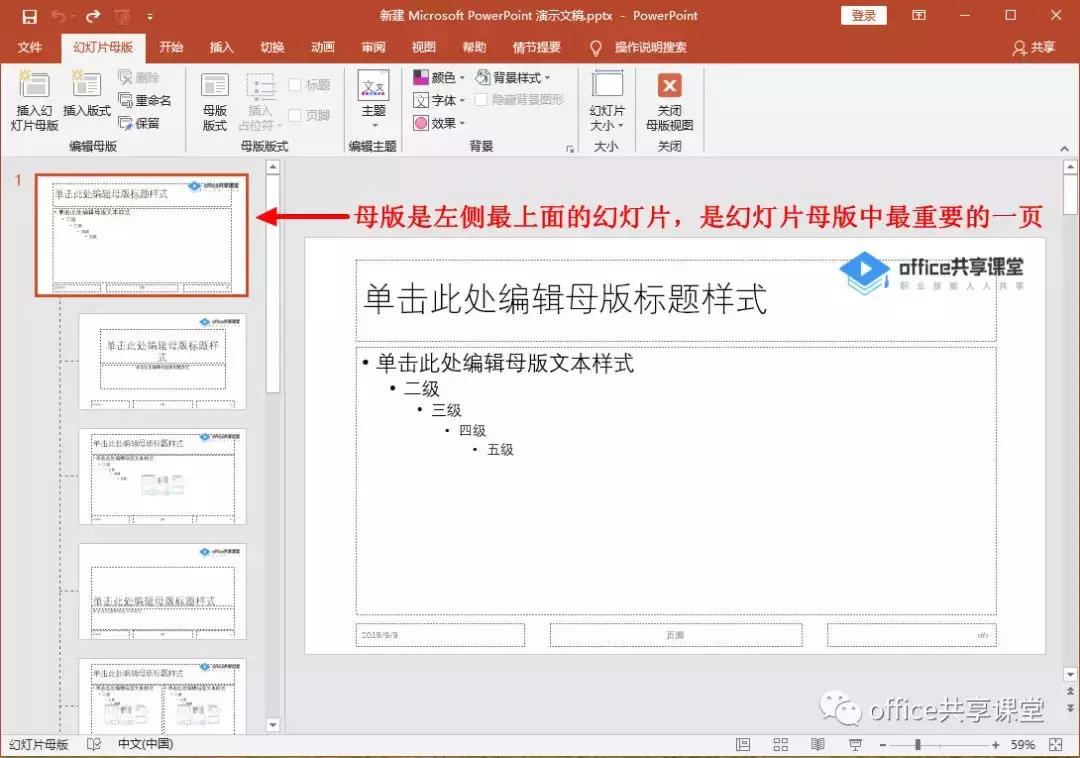Open Slide Size (幻灯片大小) dropdown

607,101
